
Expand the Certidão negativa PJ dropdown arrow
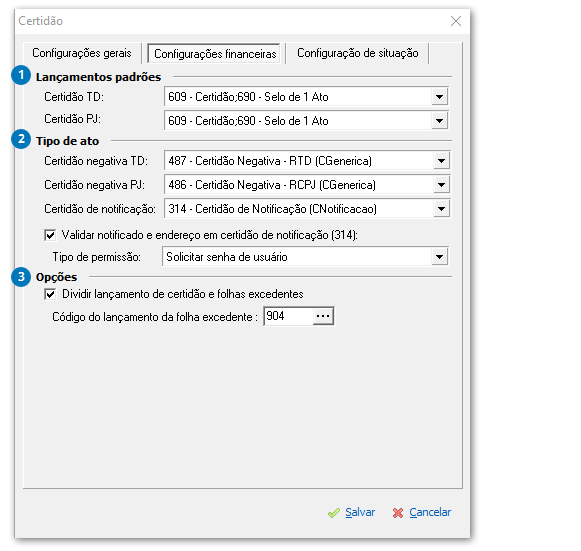click(441, 185)
